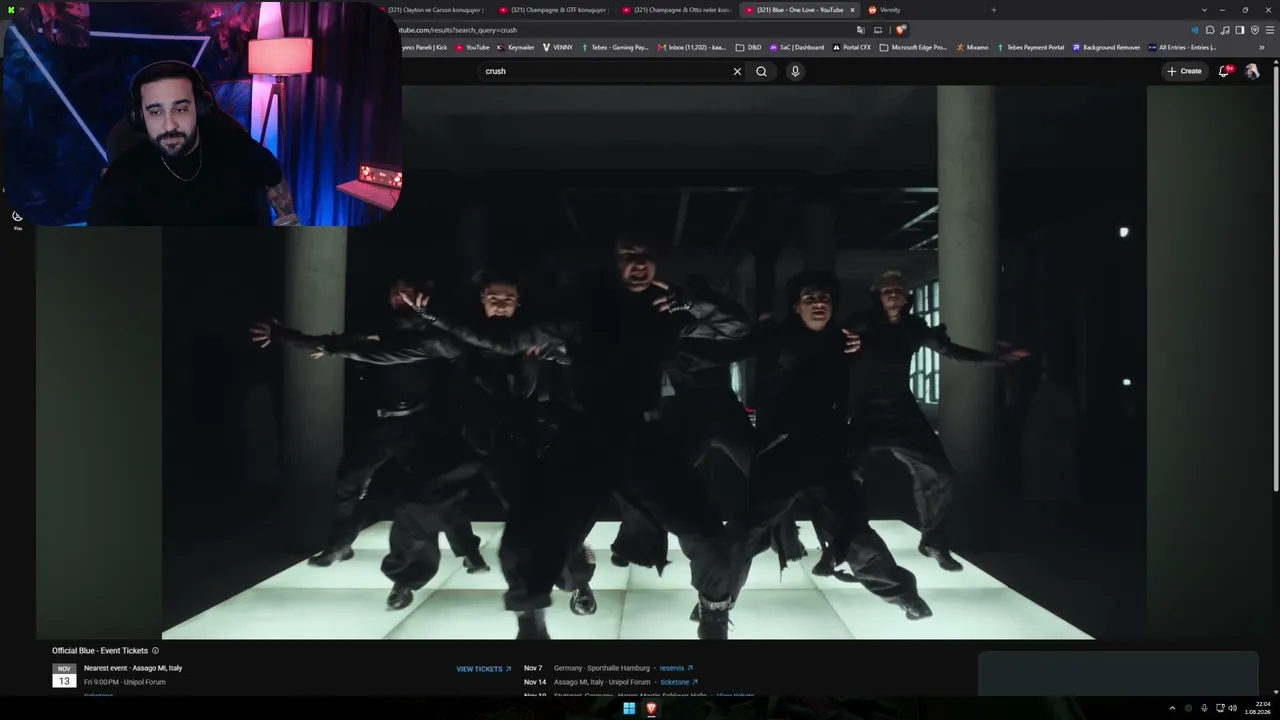Open YouTube notifications bell

(x=1224, y=71)
